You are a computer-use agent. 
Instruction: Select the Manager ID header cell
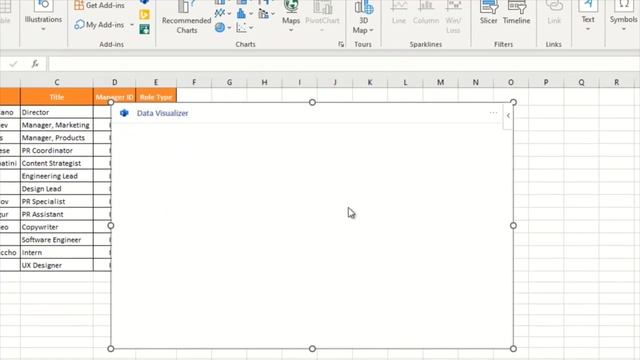pyautogui.click(x=114, y=97)
